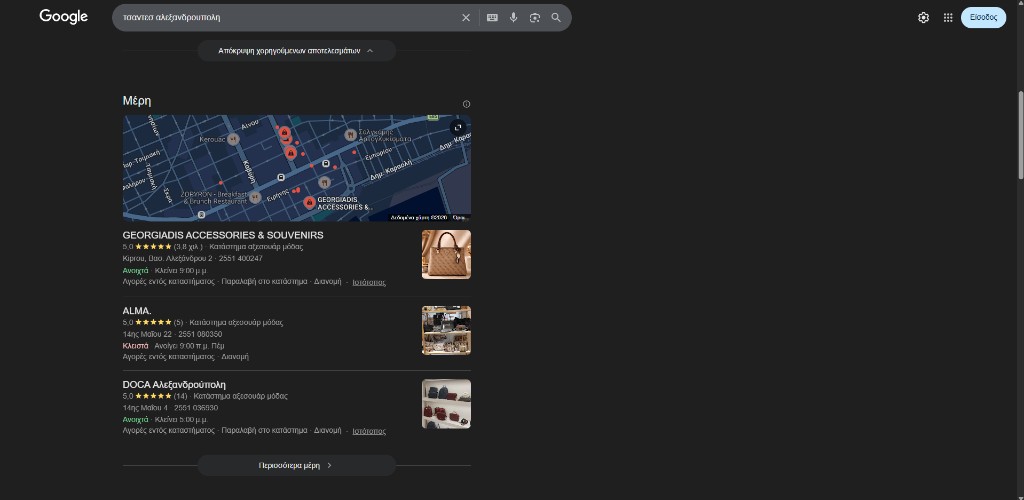Submit search with magnifying glass icon
The height and width of the screenshot is (500, 1024).
[556, 18]
